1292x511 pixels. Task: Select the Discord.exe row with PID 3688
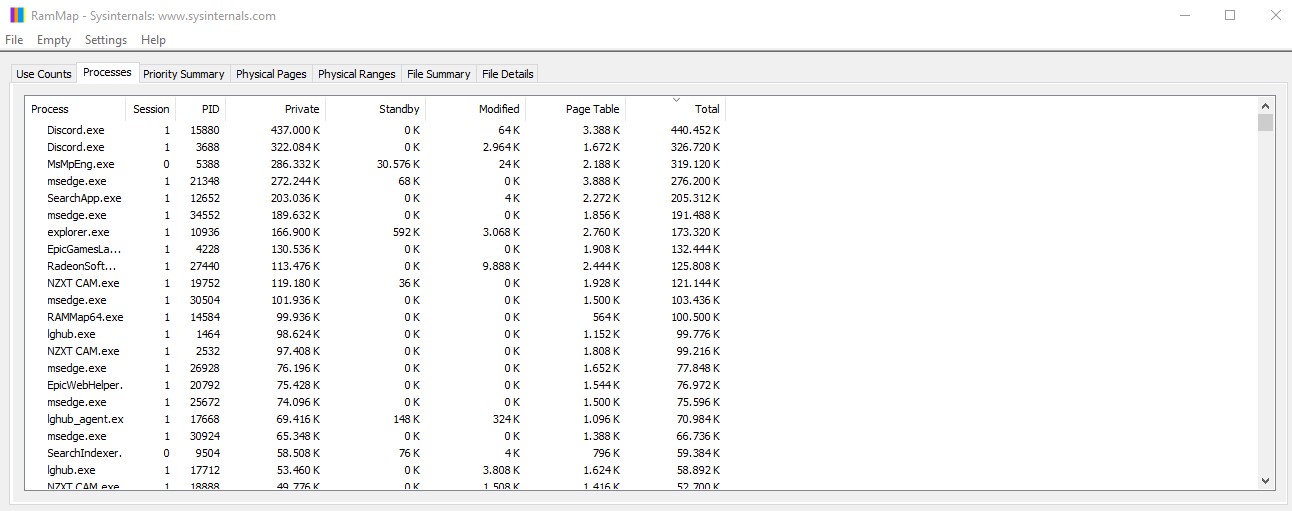376,147
